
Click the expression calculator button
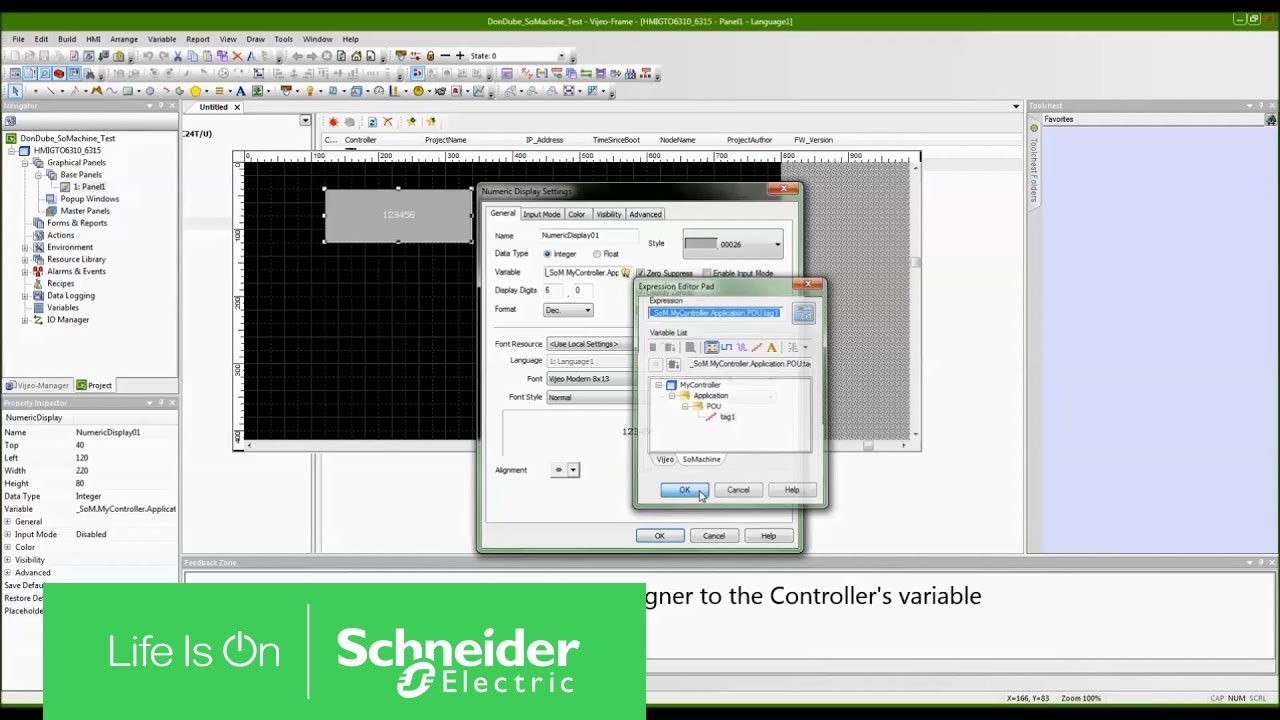coord(803,314)
